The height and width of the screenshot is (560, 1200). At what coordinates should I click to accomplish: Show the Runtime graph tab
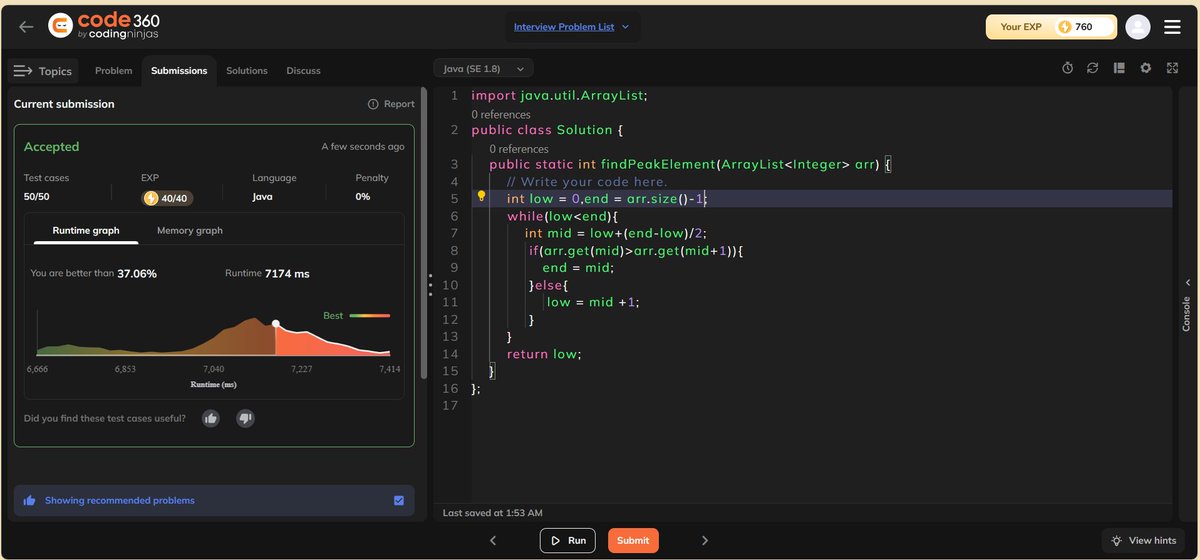[86, 231]
